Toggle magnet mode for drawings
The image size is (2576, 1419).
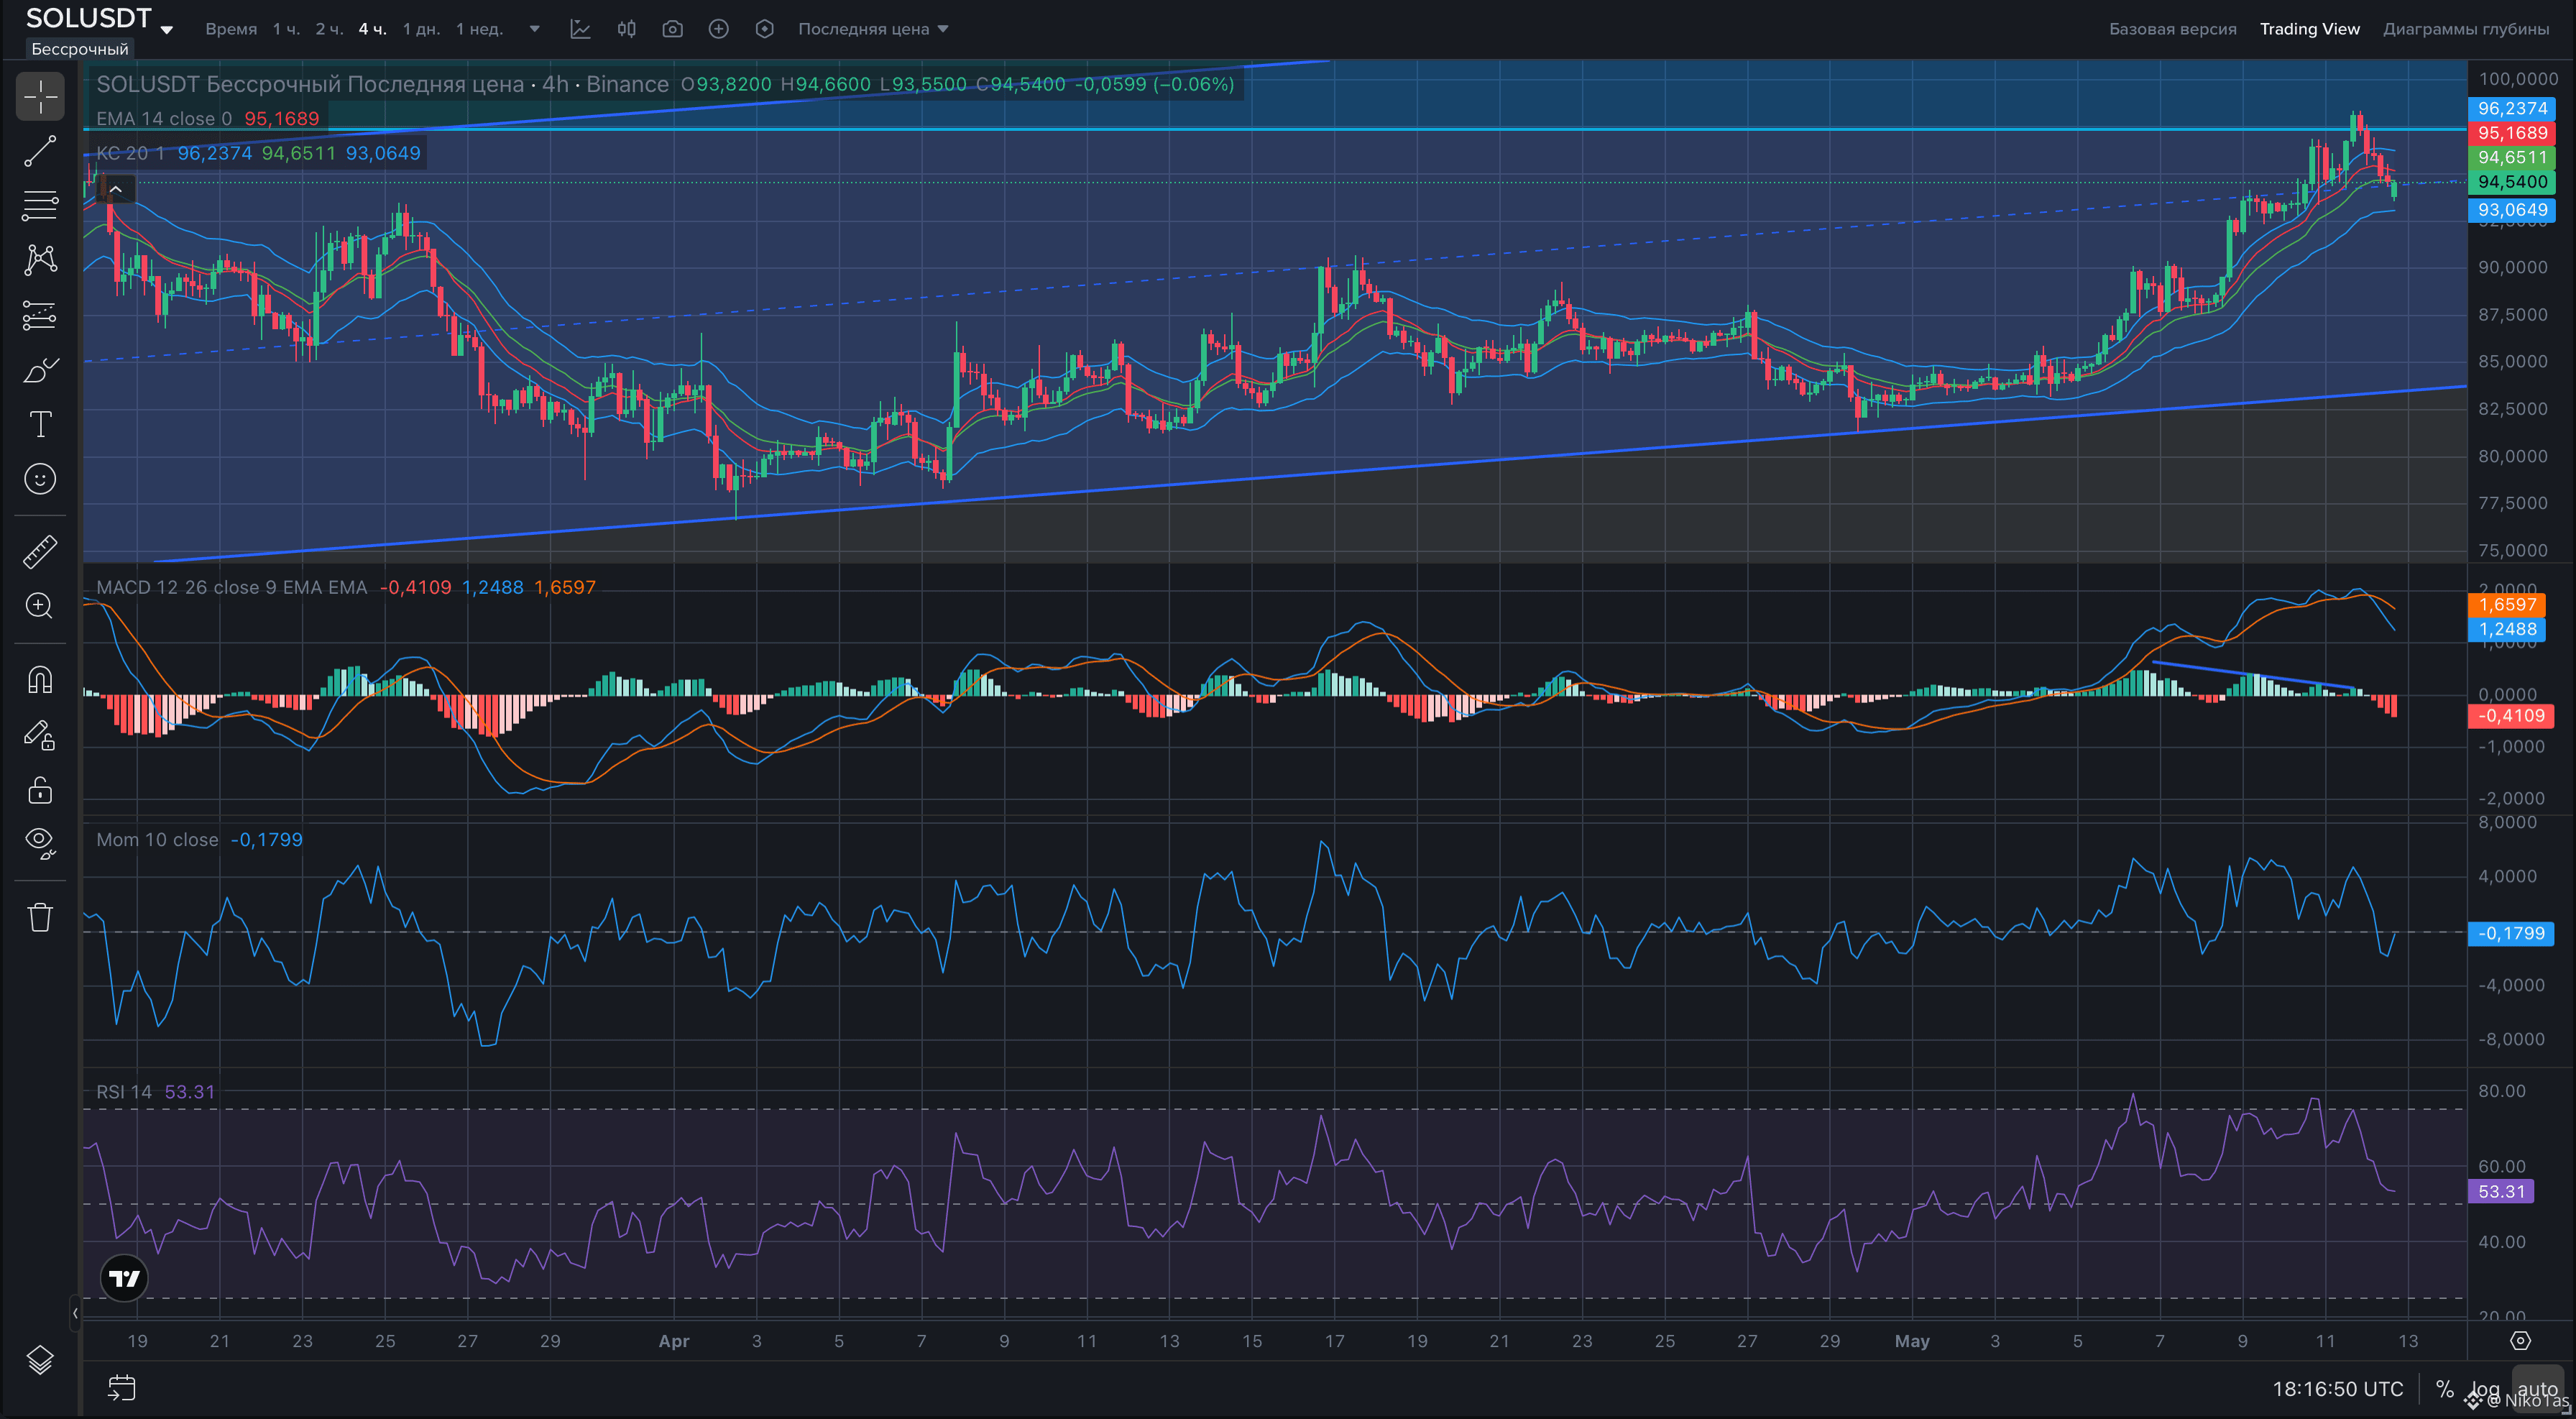click(x=40, y=680)
